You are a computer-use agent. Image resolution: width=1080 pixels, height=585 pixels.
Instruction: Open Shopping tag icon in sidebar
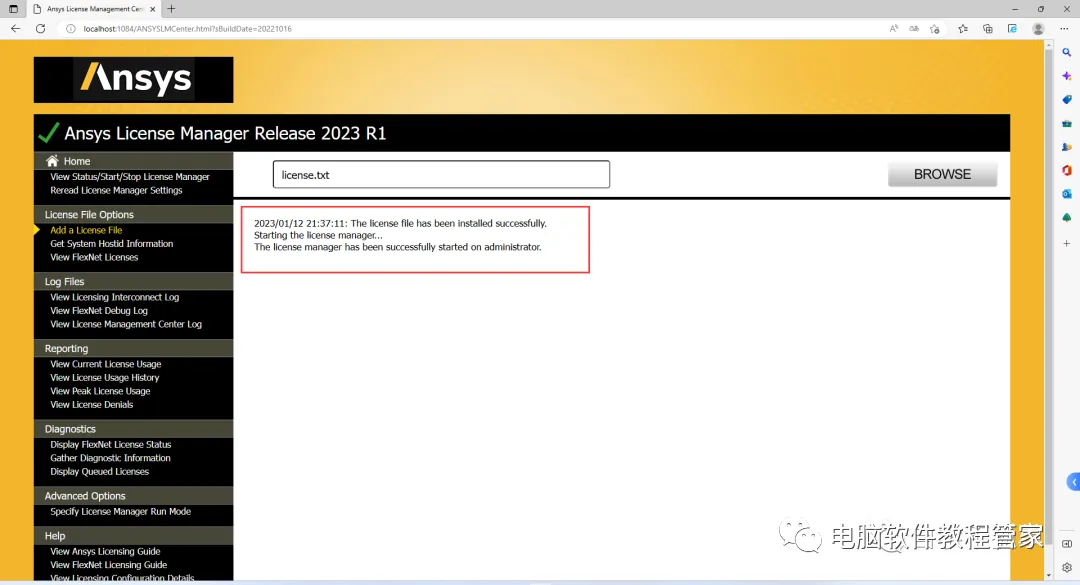point(1067,100)
